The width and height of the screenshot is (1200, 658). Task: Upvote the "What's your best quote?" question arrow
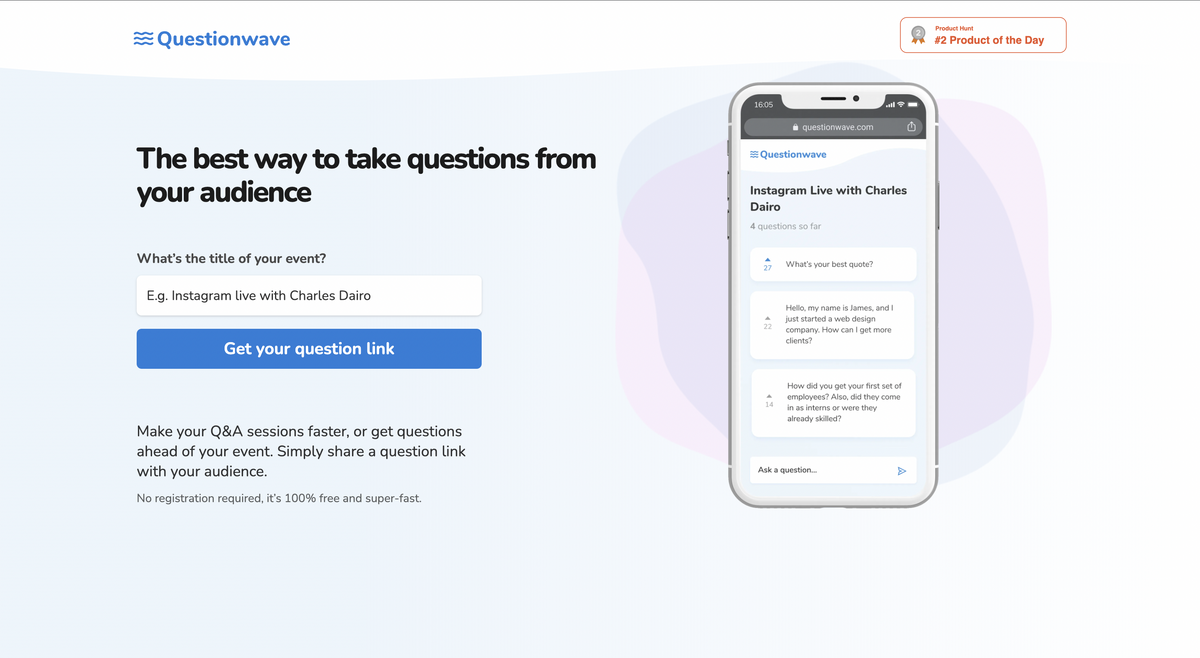[x=767, y=259]
